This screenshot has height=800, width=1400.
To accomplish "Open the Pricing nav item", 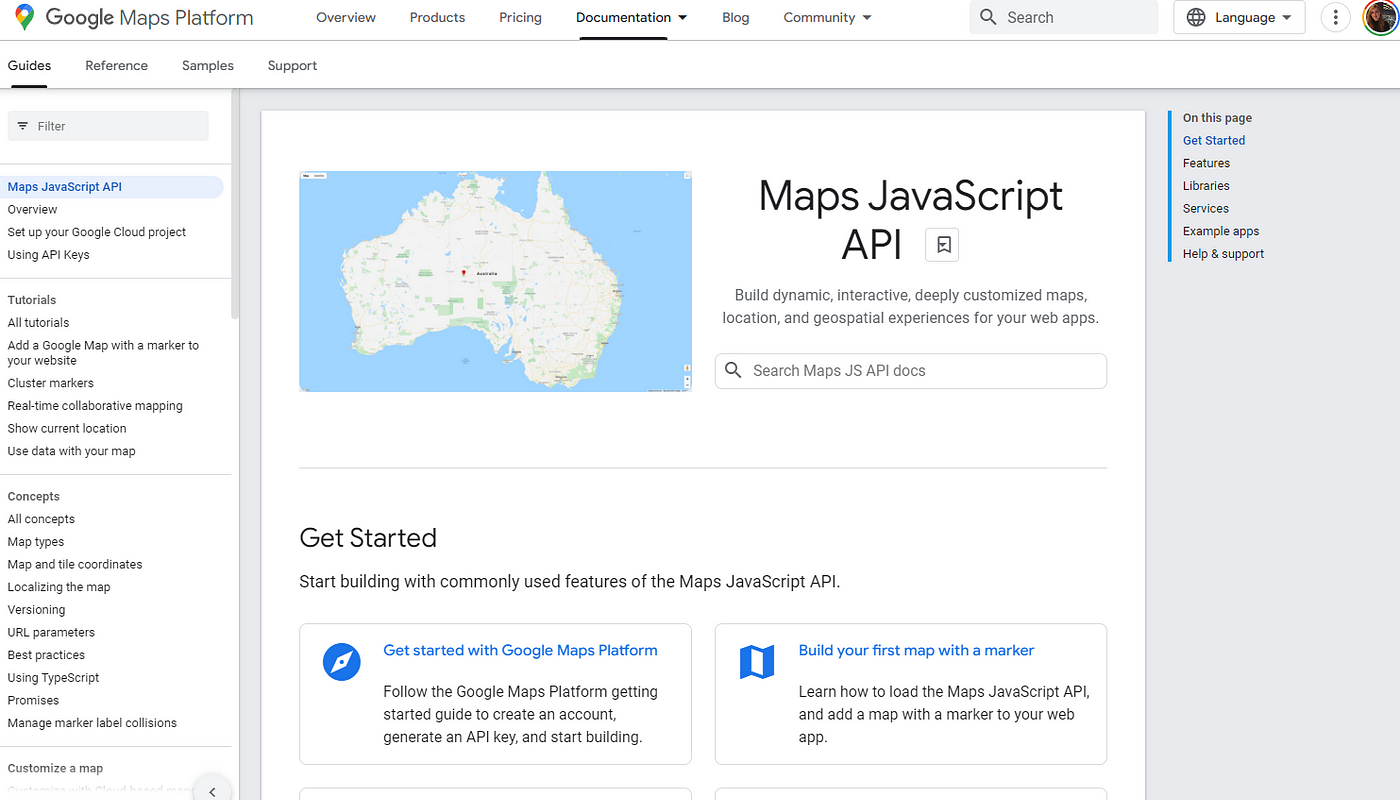I will 520,18.
